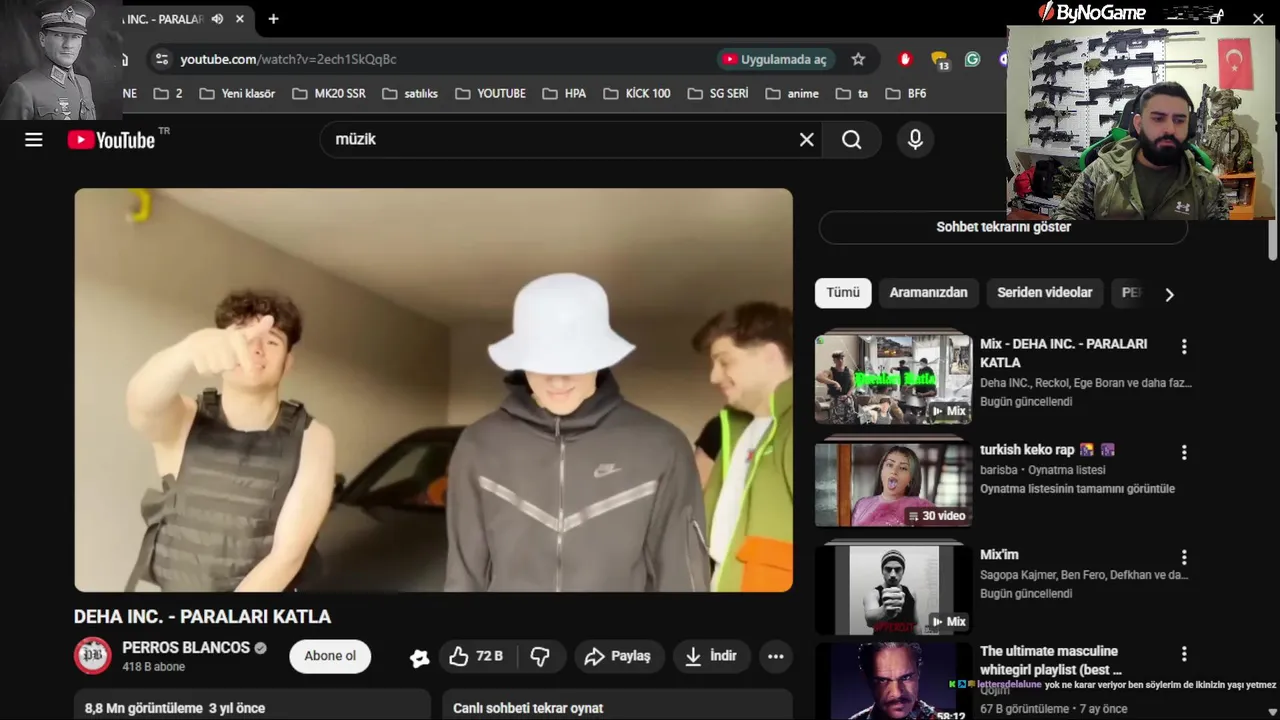Open the KİCK 100 bookmark folder
The width and height of the screenshot is (1280, 720).
pyautogui.click(x=637, y=93)
